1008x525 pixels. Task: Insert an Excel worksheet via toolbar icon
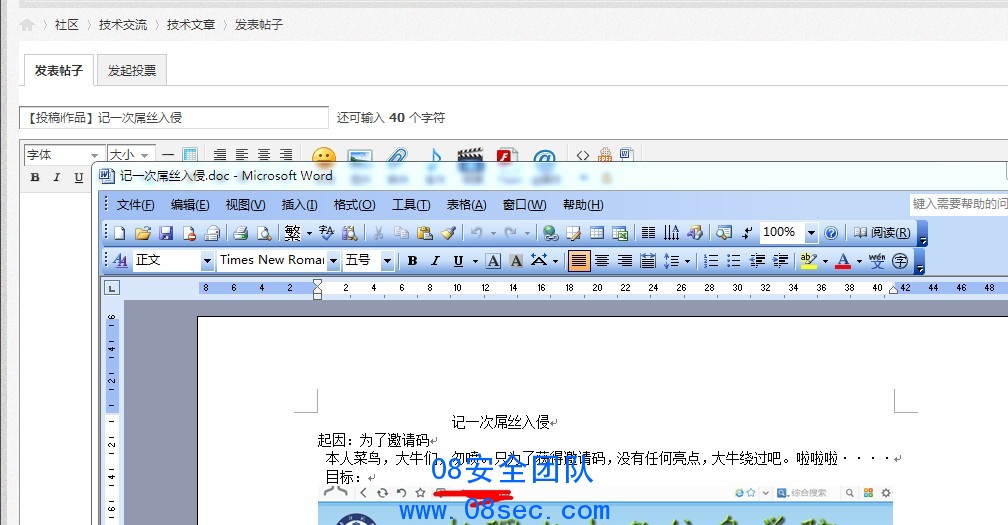pos(620,233)
